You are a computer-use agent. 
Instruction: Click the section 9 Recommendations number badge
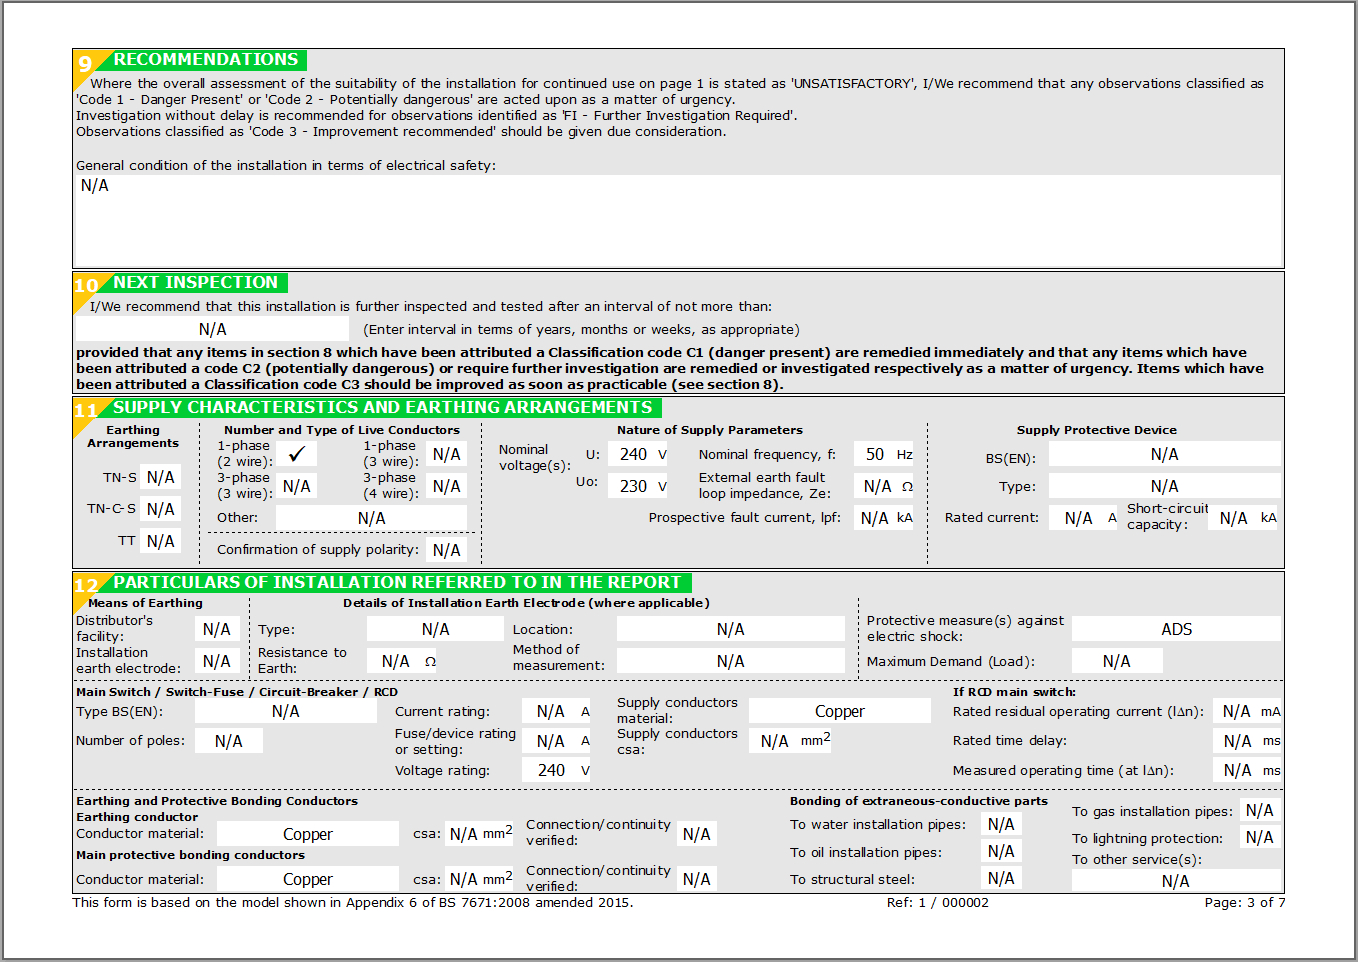click(x=85, y=63)
